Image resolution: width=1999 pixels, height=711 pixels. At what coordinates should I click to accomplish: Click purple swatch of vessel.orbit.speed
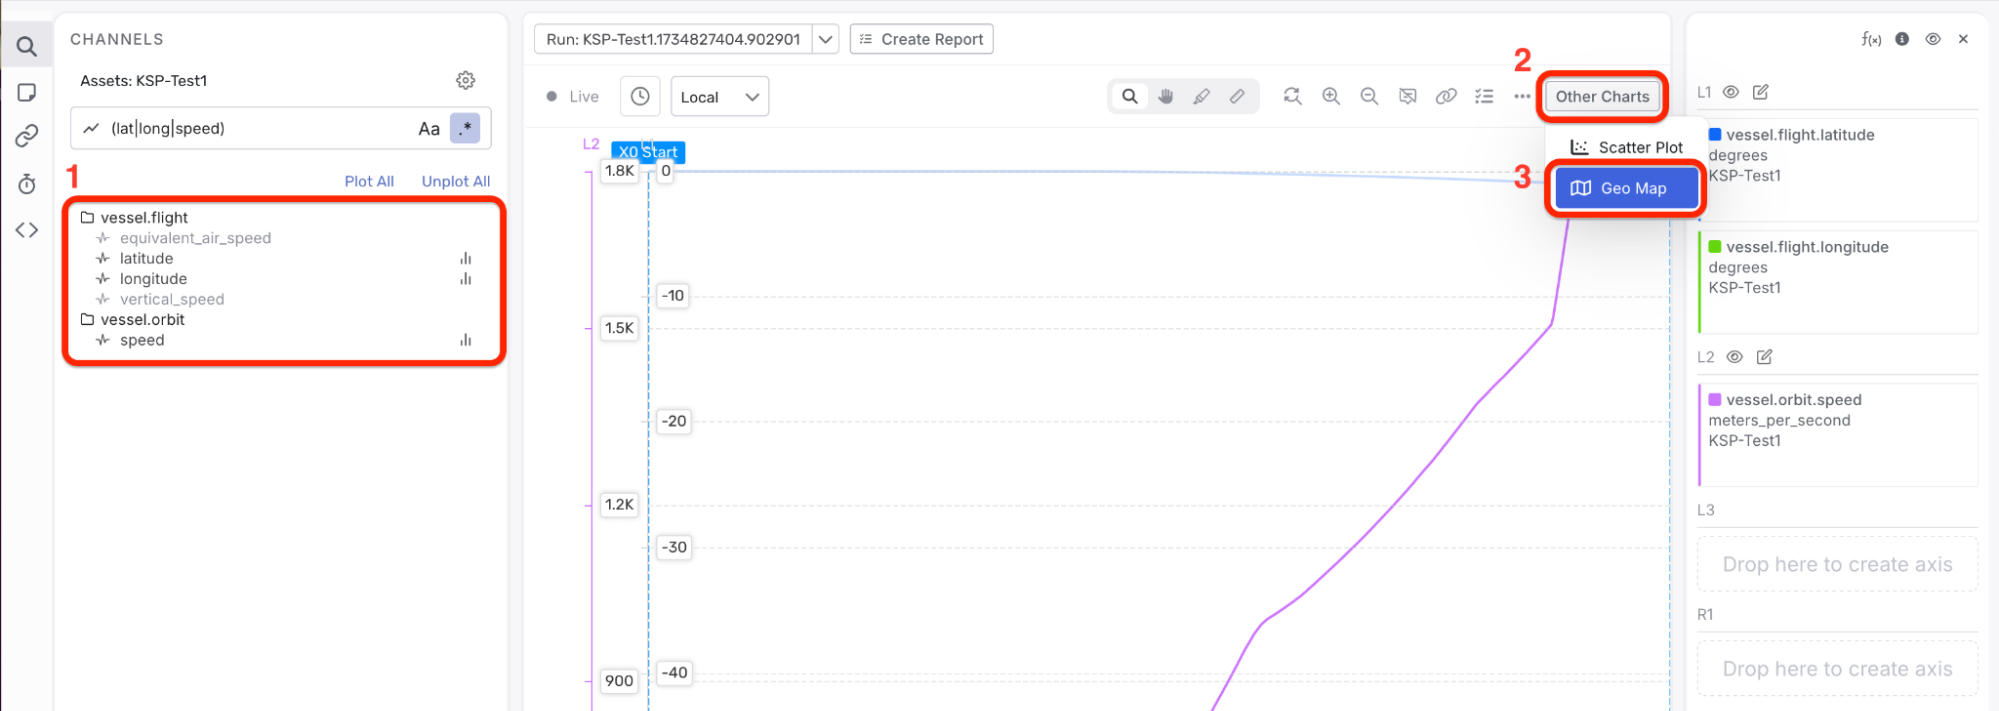[x=1715, y=400]
